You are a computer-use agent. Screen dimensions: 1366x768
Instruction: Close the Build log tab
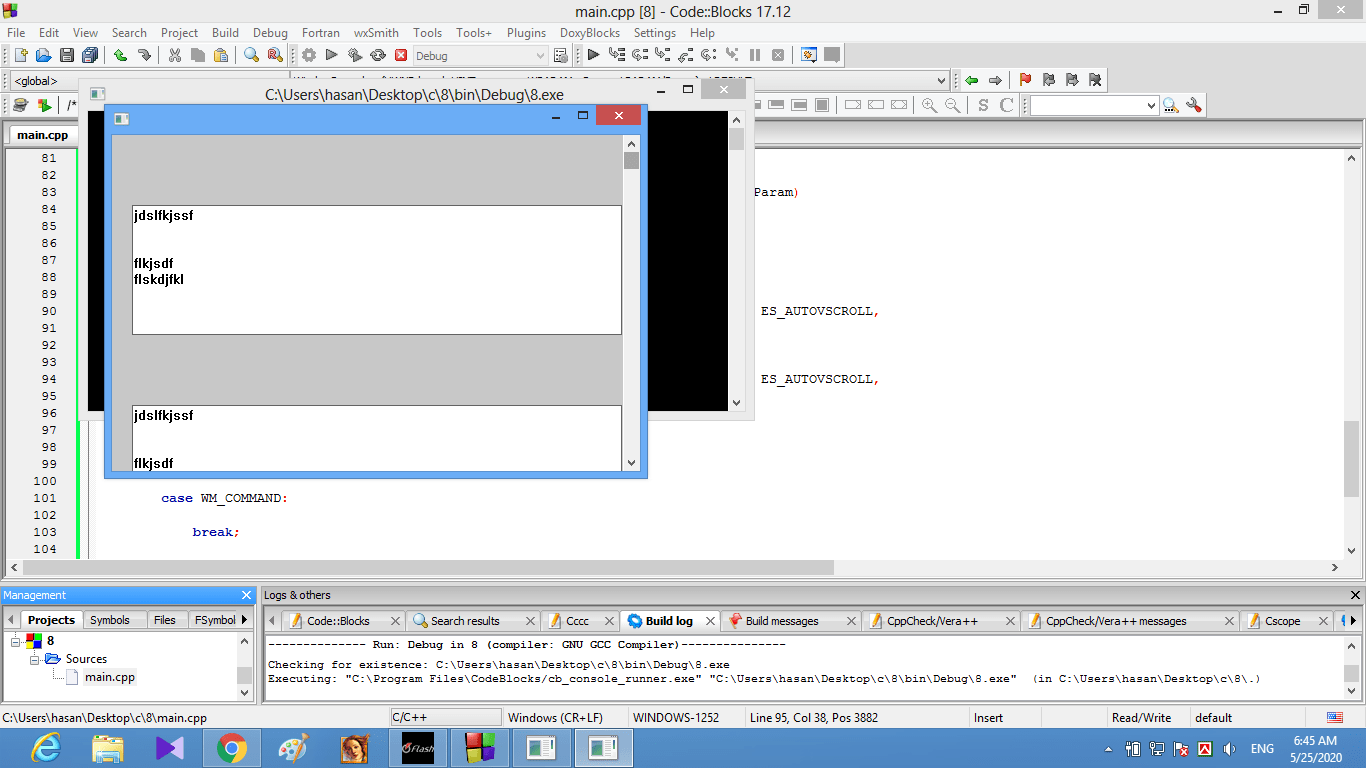click(711, 621)
